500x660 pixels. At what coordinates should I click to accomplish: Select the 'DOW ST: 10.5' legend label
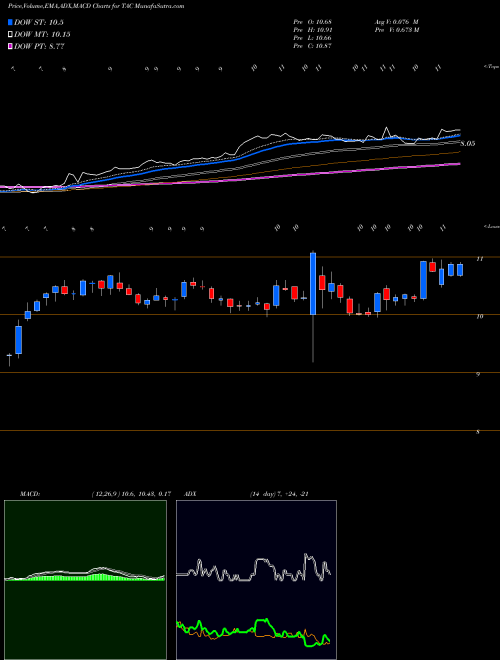[39, 22]
